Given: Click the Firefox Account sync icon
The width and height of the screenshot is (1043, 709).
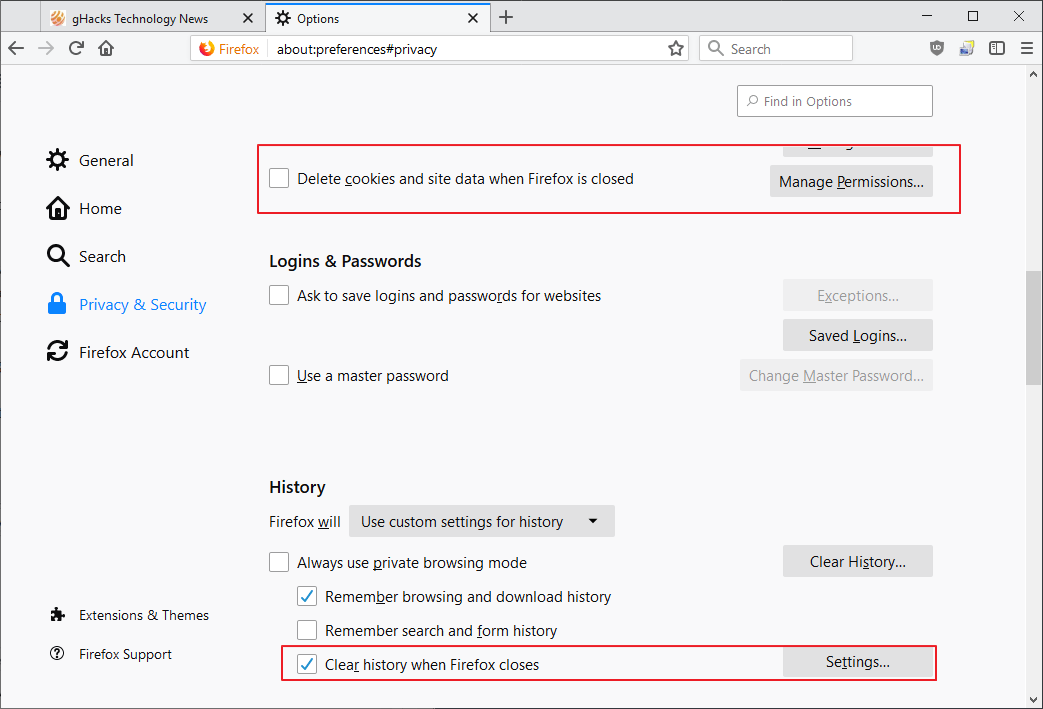Looking at the screenshot, I should [x=57, y=351].
